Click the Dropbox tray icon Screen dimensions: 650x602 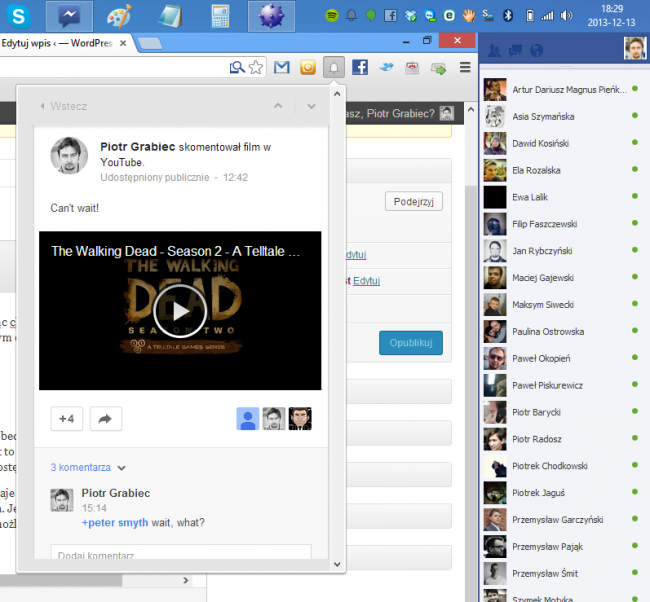[x=410, y=16]
